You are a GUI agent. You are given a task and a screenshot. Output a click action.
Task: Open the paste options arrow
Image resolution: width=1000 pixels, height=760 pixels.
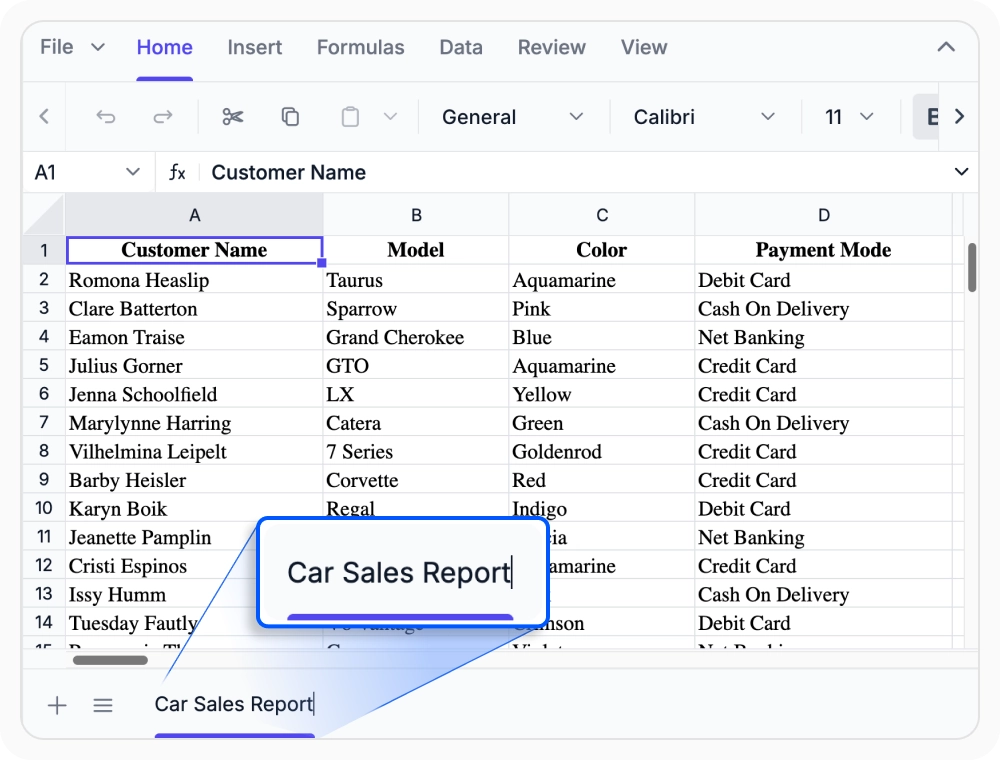[390, 117]
